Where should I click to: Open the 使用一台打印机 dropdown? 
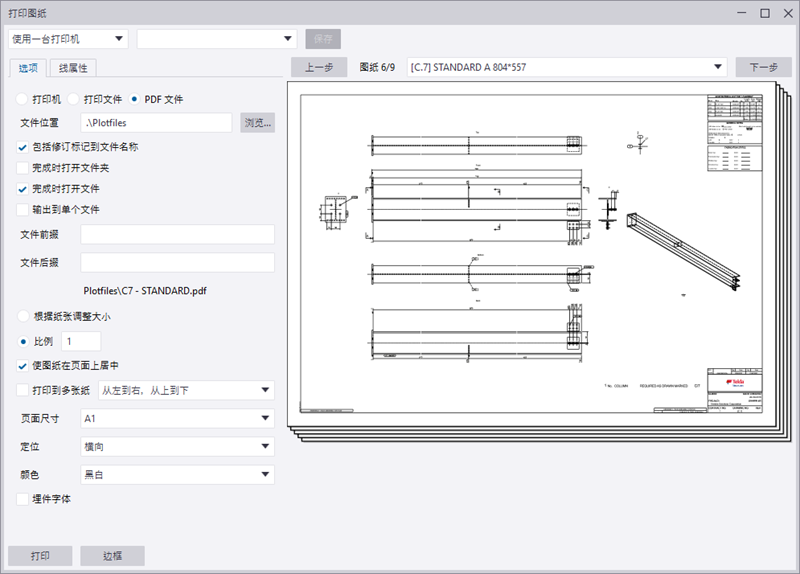click(68, 39)
